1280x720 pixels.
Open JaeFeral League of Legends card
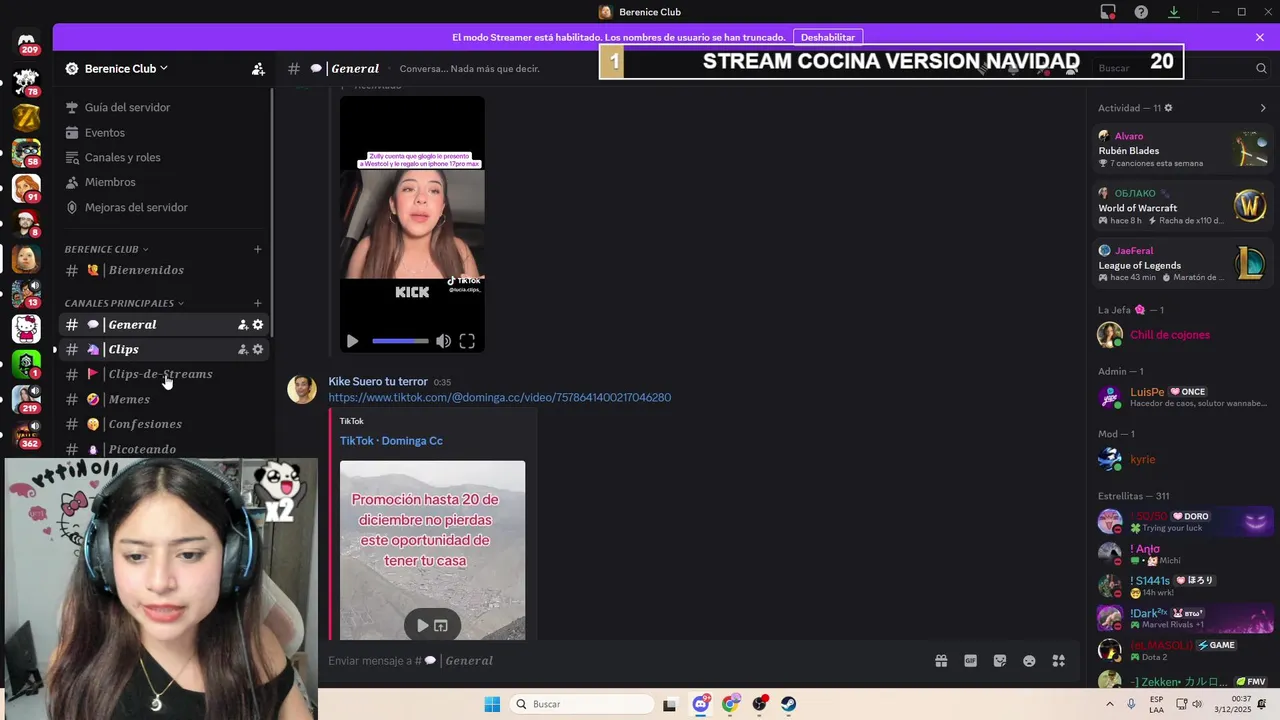click(x=1183, y=264)
